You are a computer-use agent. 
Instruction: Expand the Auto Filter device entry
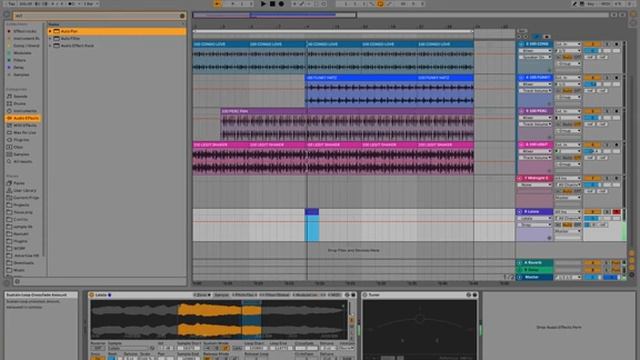(x=50, y=38)
